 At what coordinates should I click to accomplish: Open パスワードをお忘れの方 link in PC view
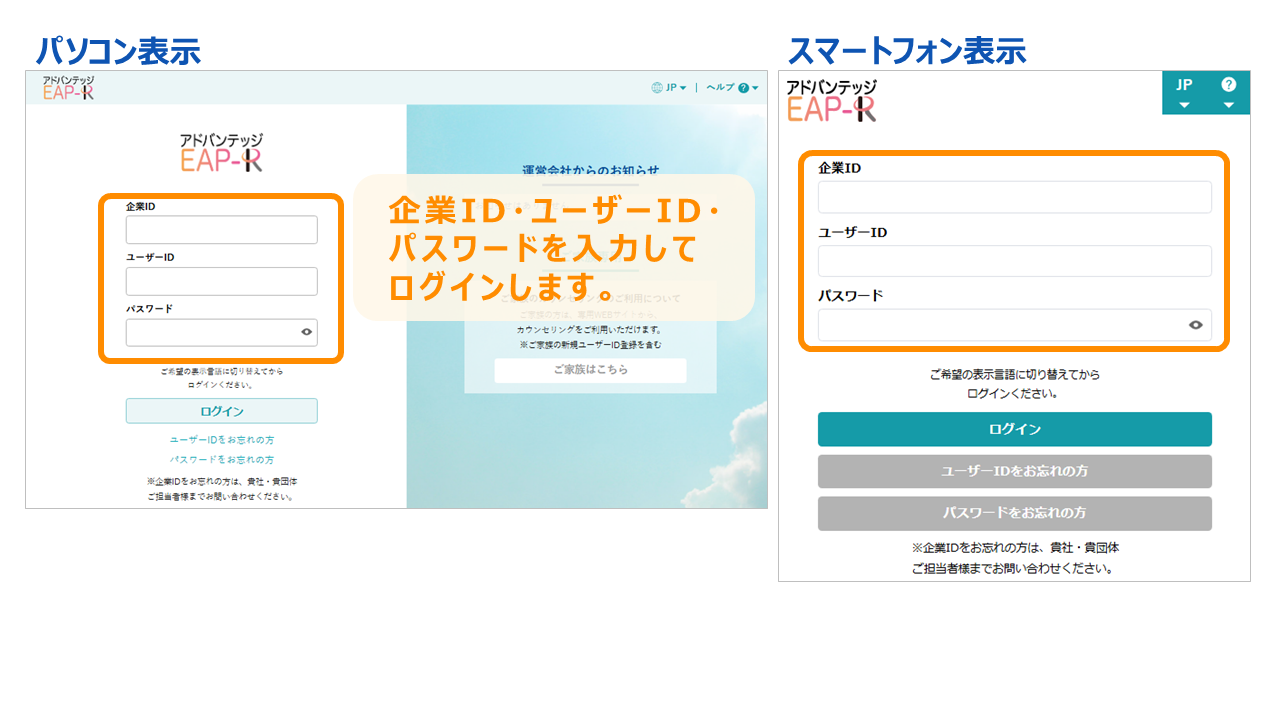221,460
